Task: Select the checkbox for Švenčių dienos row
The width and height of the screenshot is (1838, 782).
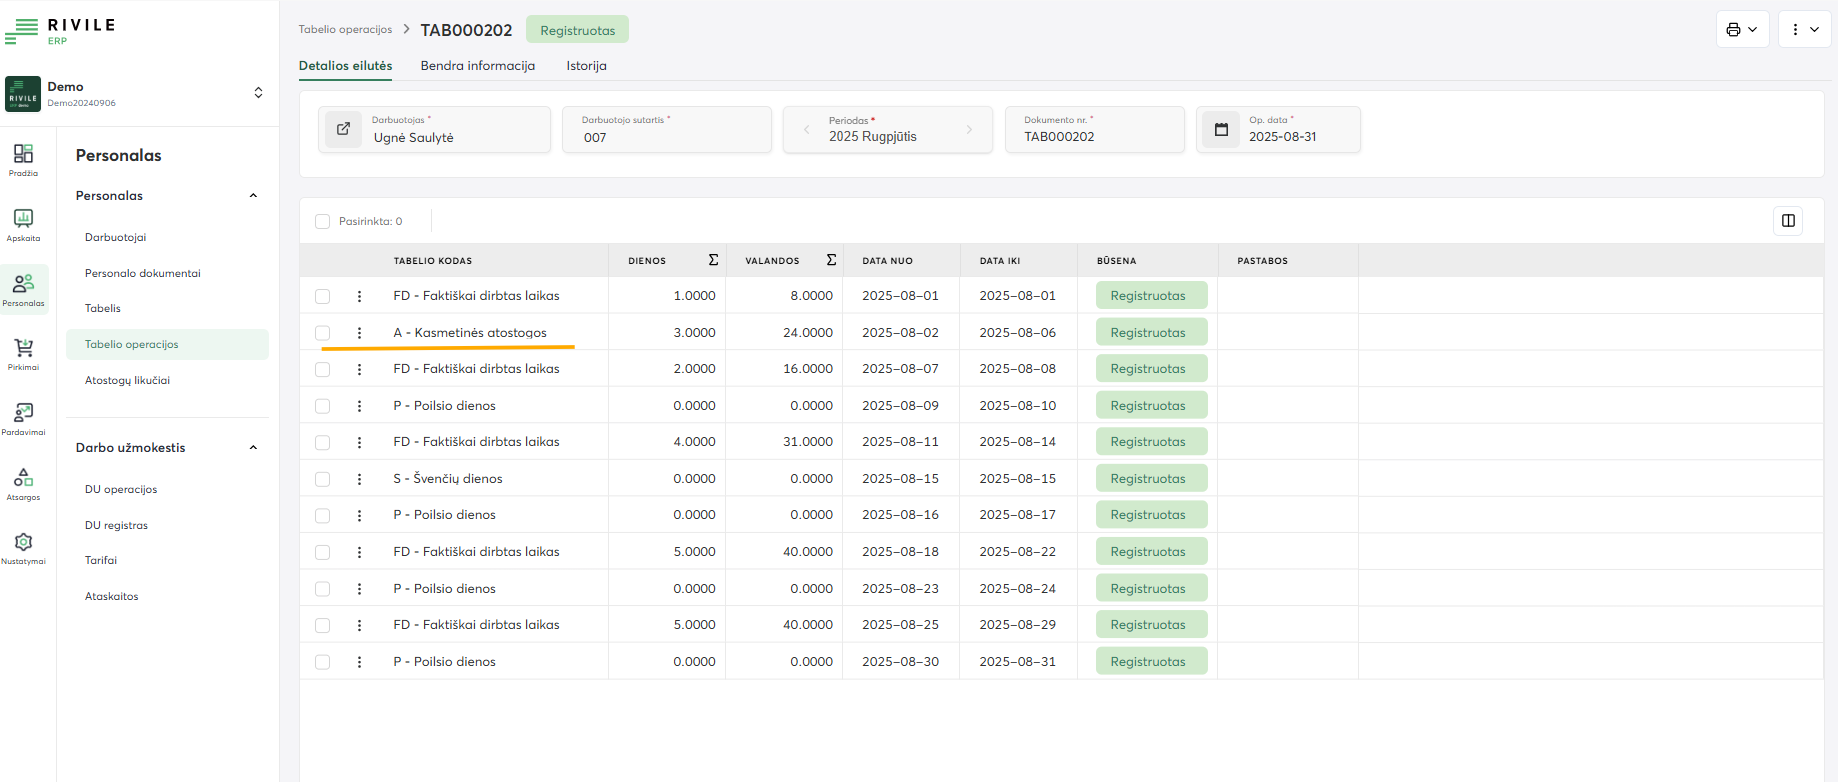Action: (x=322, y=479)
